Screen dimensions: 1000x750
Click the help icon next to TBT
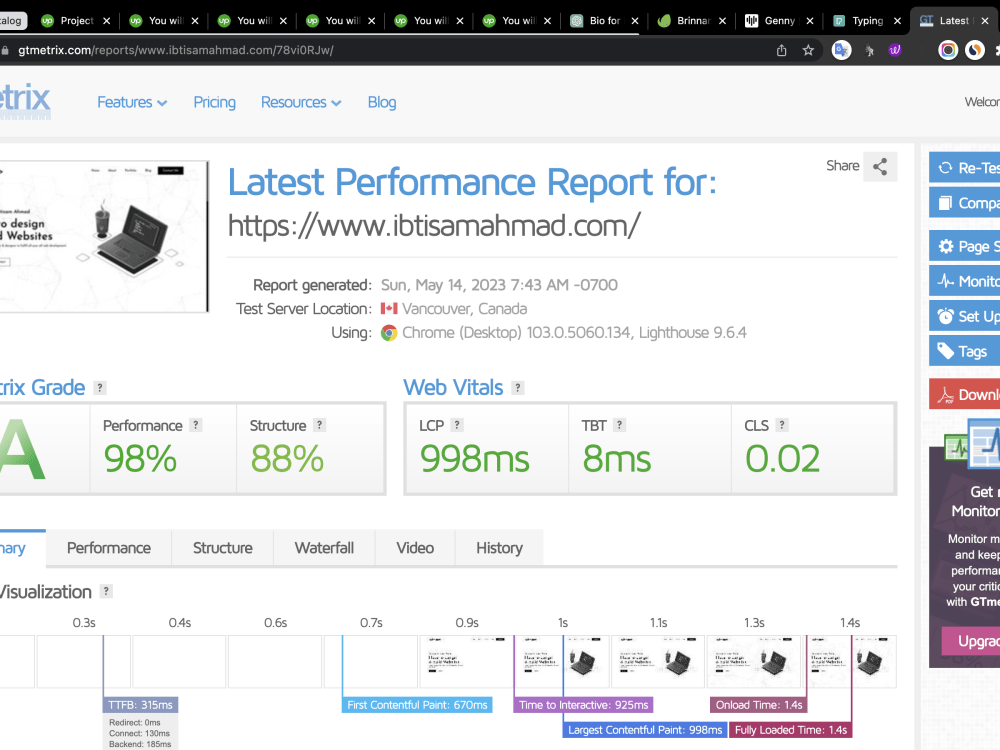[x=619, y=425]
